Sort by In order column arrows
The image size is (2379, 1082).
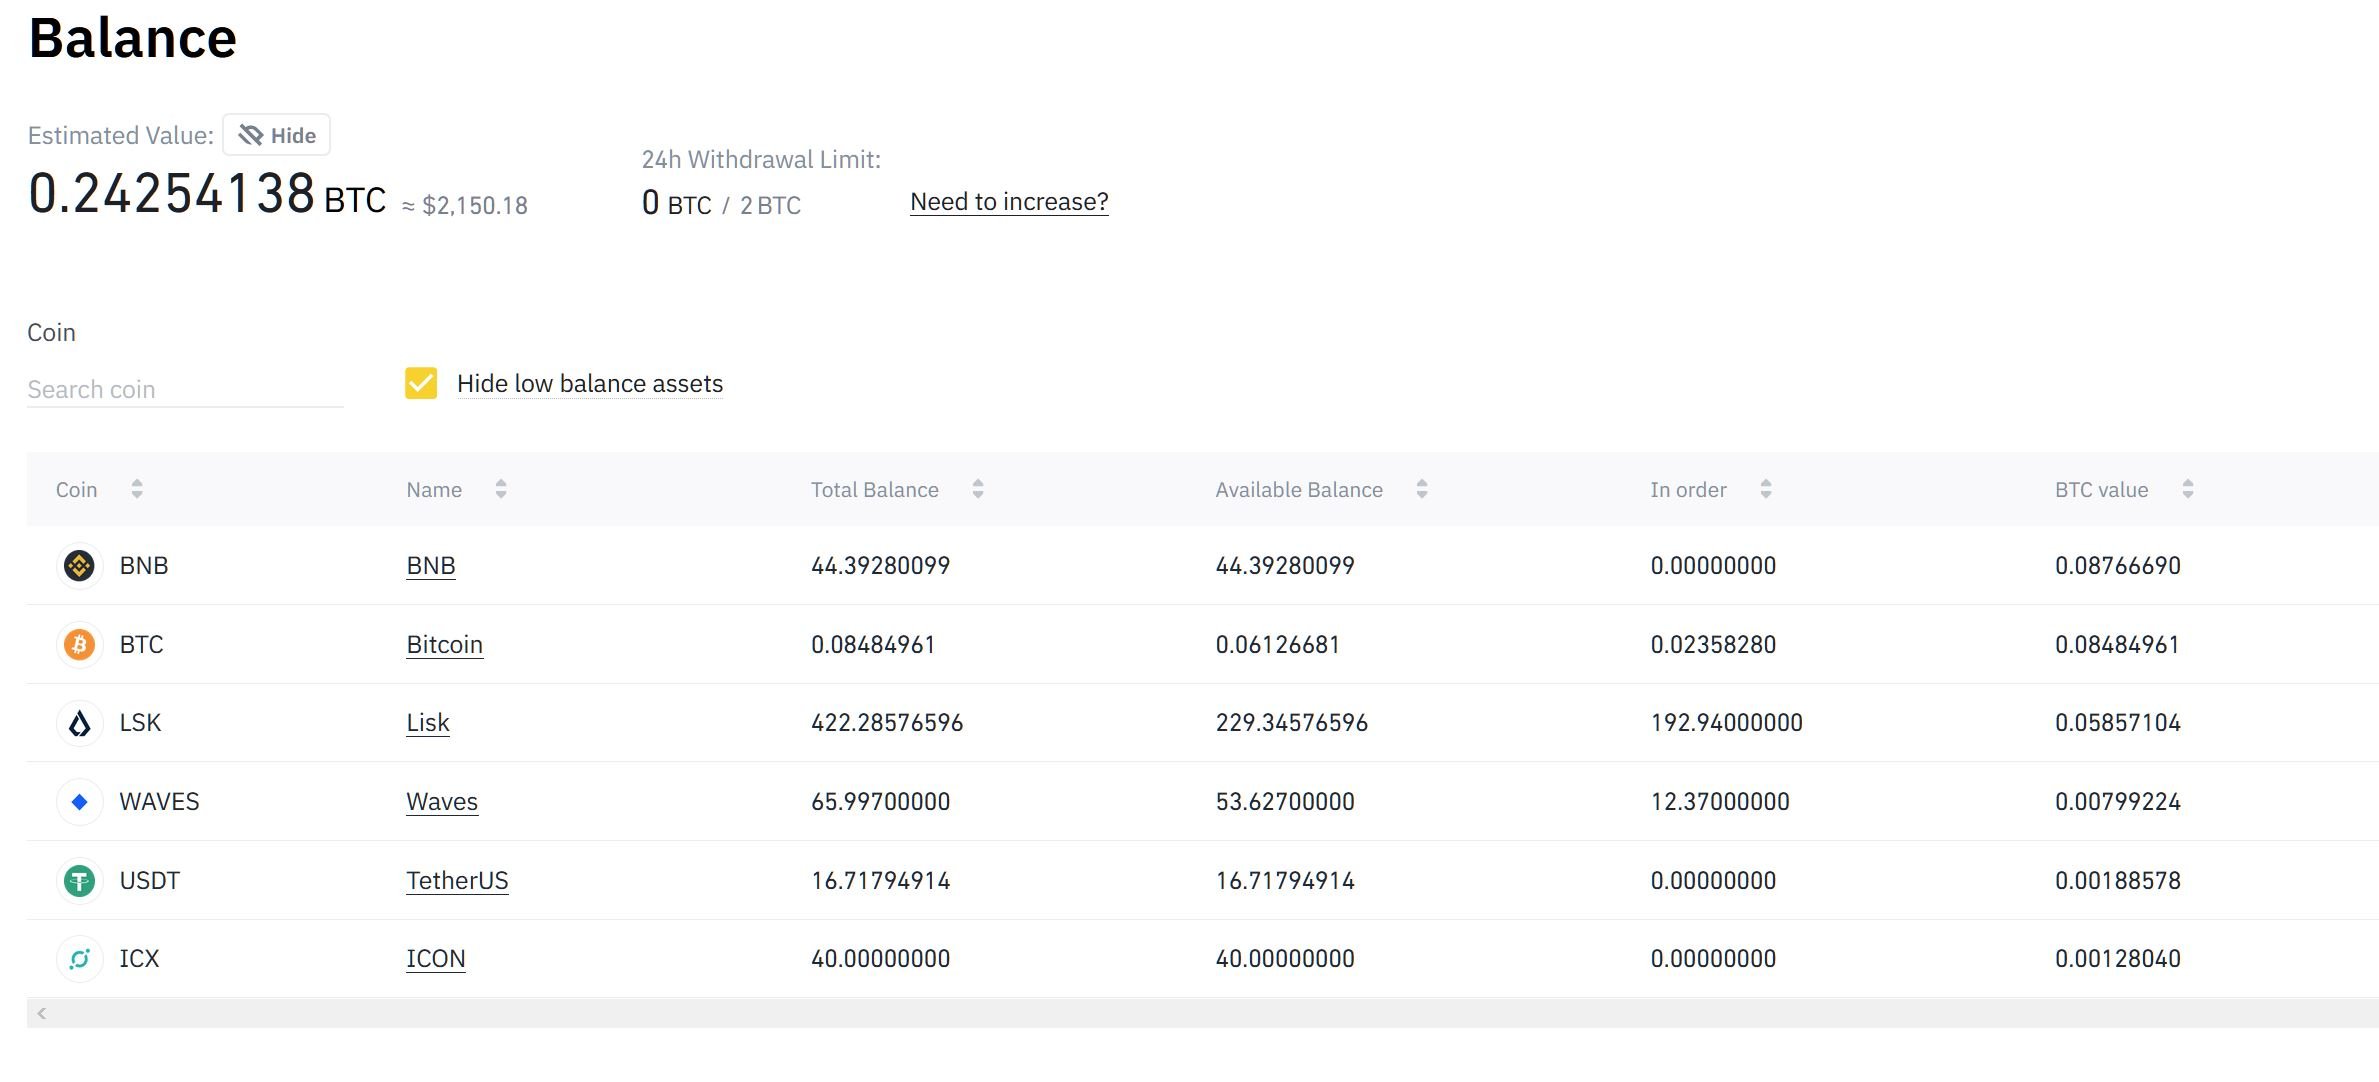point(1766,489)
